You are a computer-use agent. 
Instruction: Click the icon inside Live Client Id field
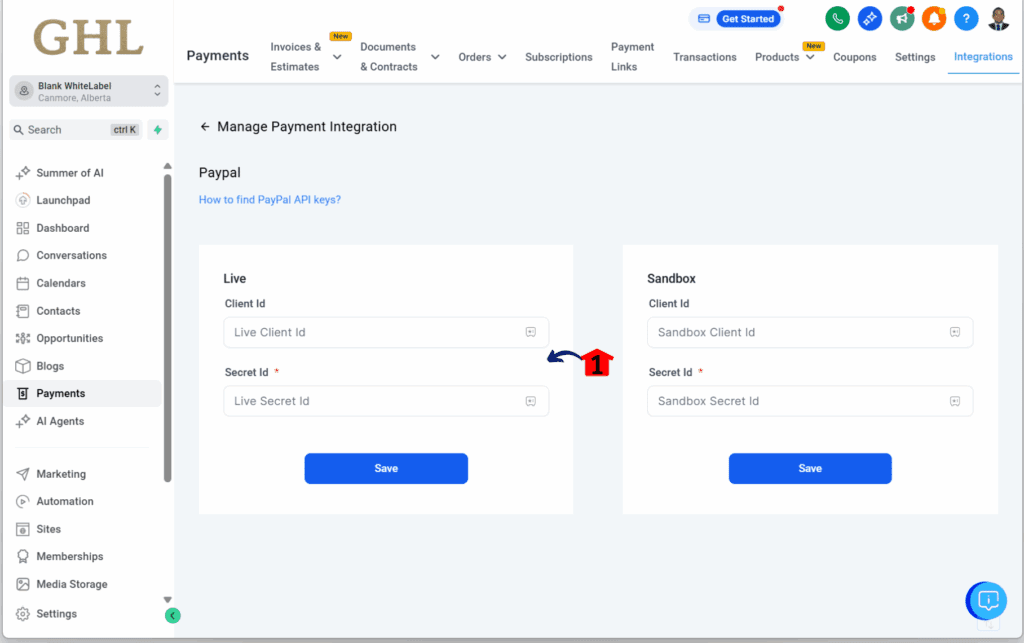pyautogui.click(x=531, y=332)
